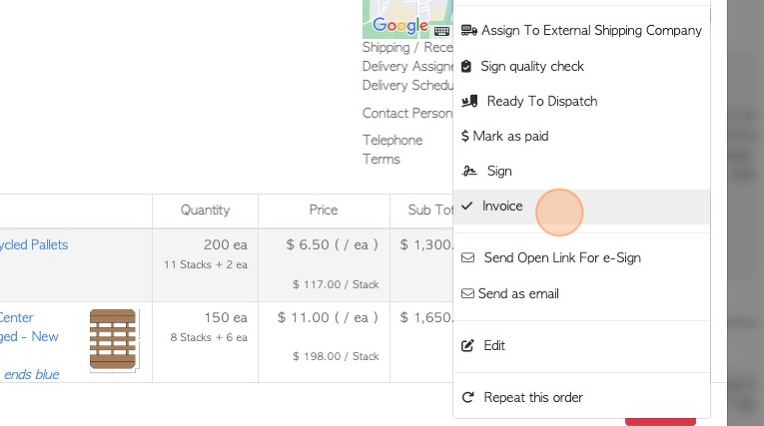Click the envelope icon beside Send as email
764x426 pixels.
[x=467, y=294]
